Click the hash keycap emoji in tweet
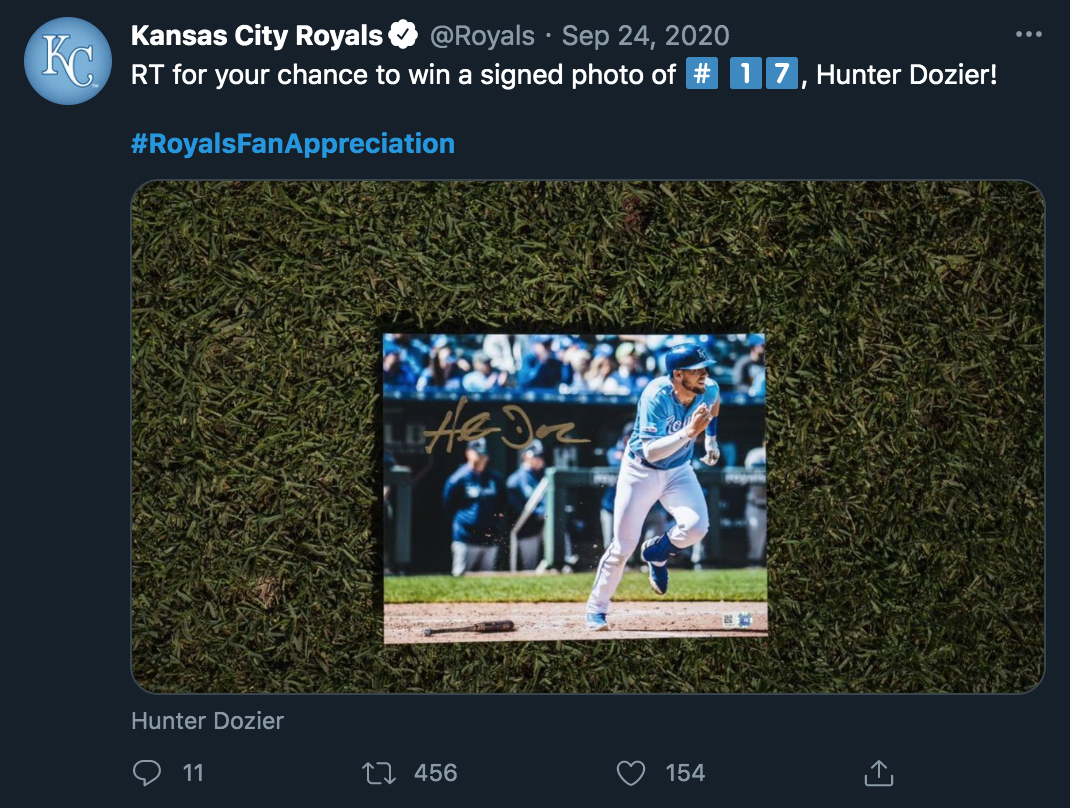This screenshot has width=1070, height=808. coord(702,75)
